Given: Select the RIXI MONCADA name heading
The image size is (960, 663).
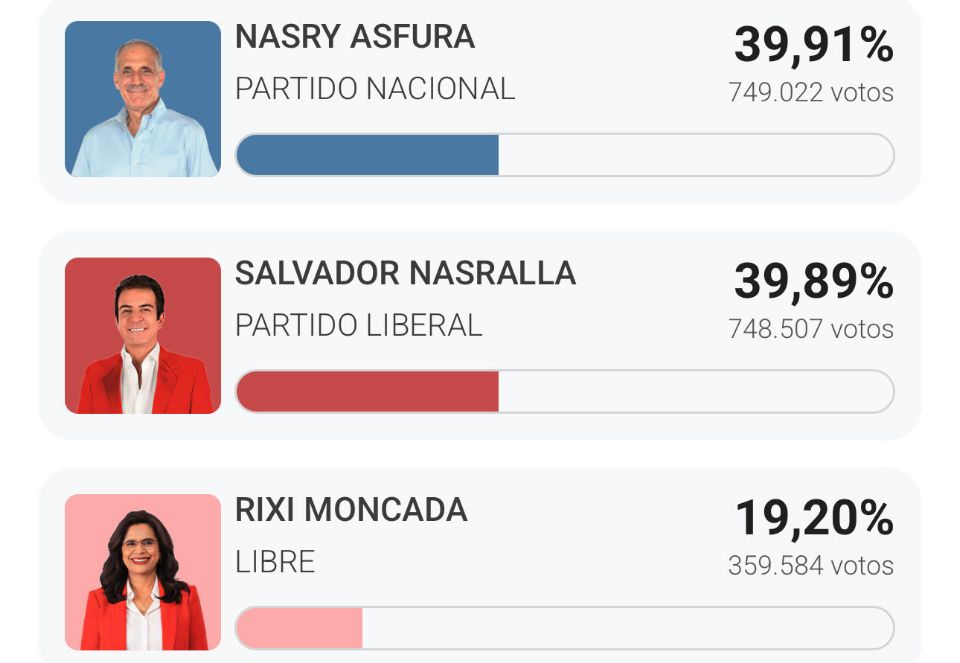Looking at the screenshot, I should (350, 510).
